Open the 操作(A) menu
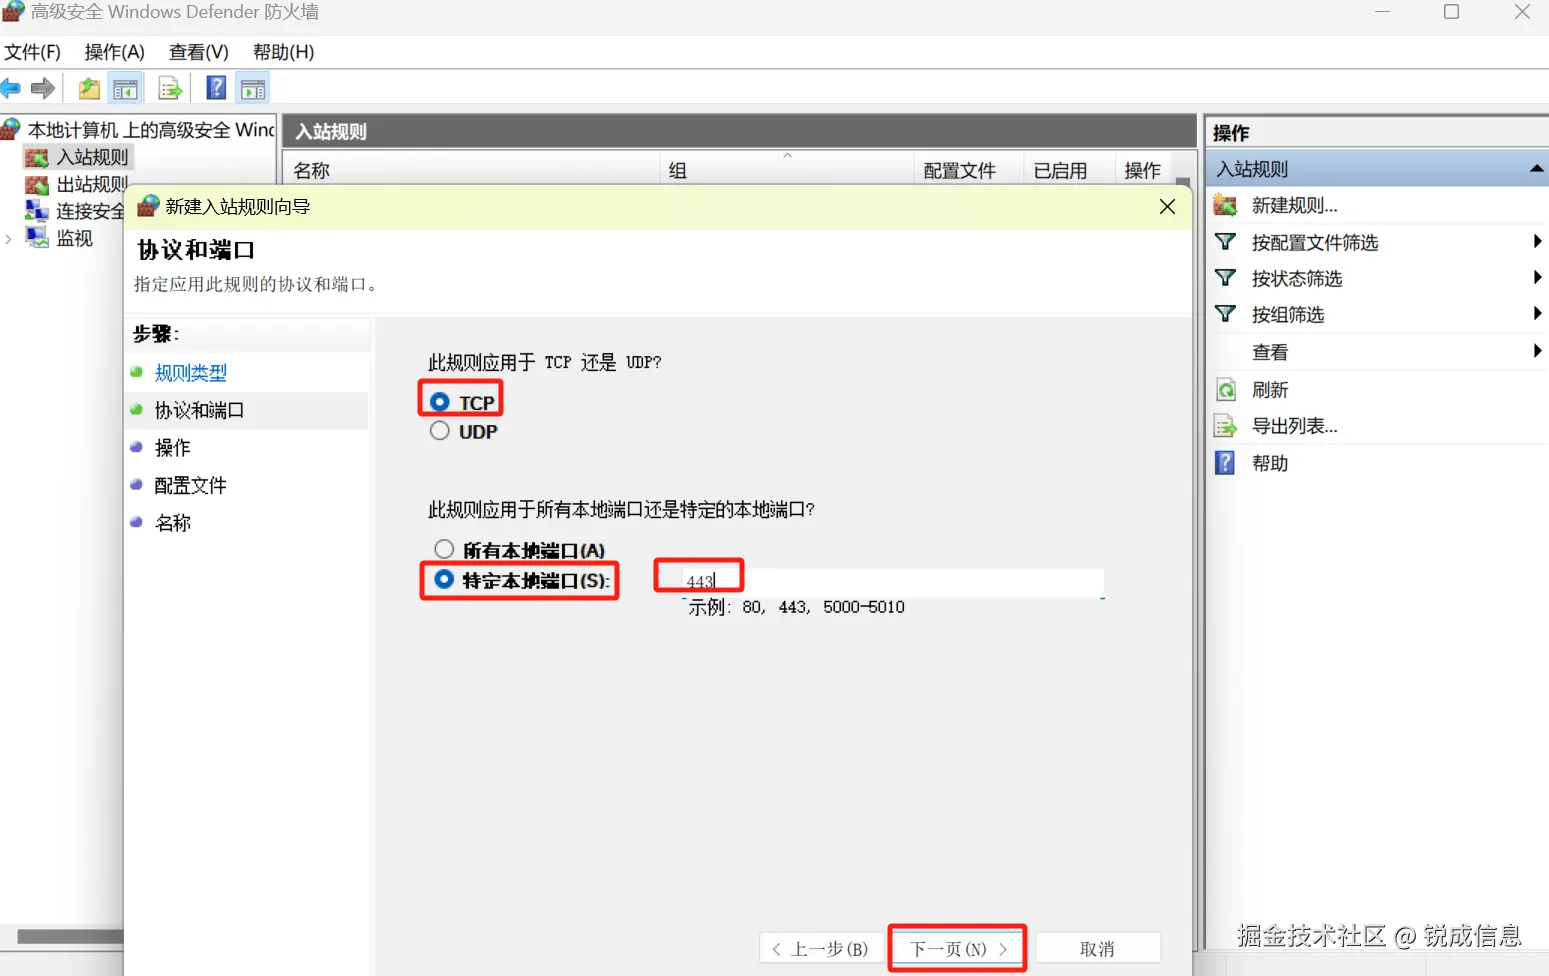Viewport: 1549px width, 976px height. 113,51
